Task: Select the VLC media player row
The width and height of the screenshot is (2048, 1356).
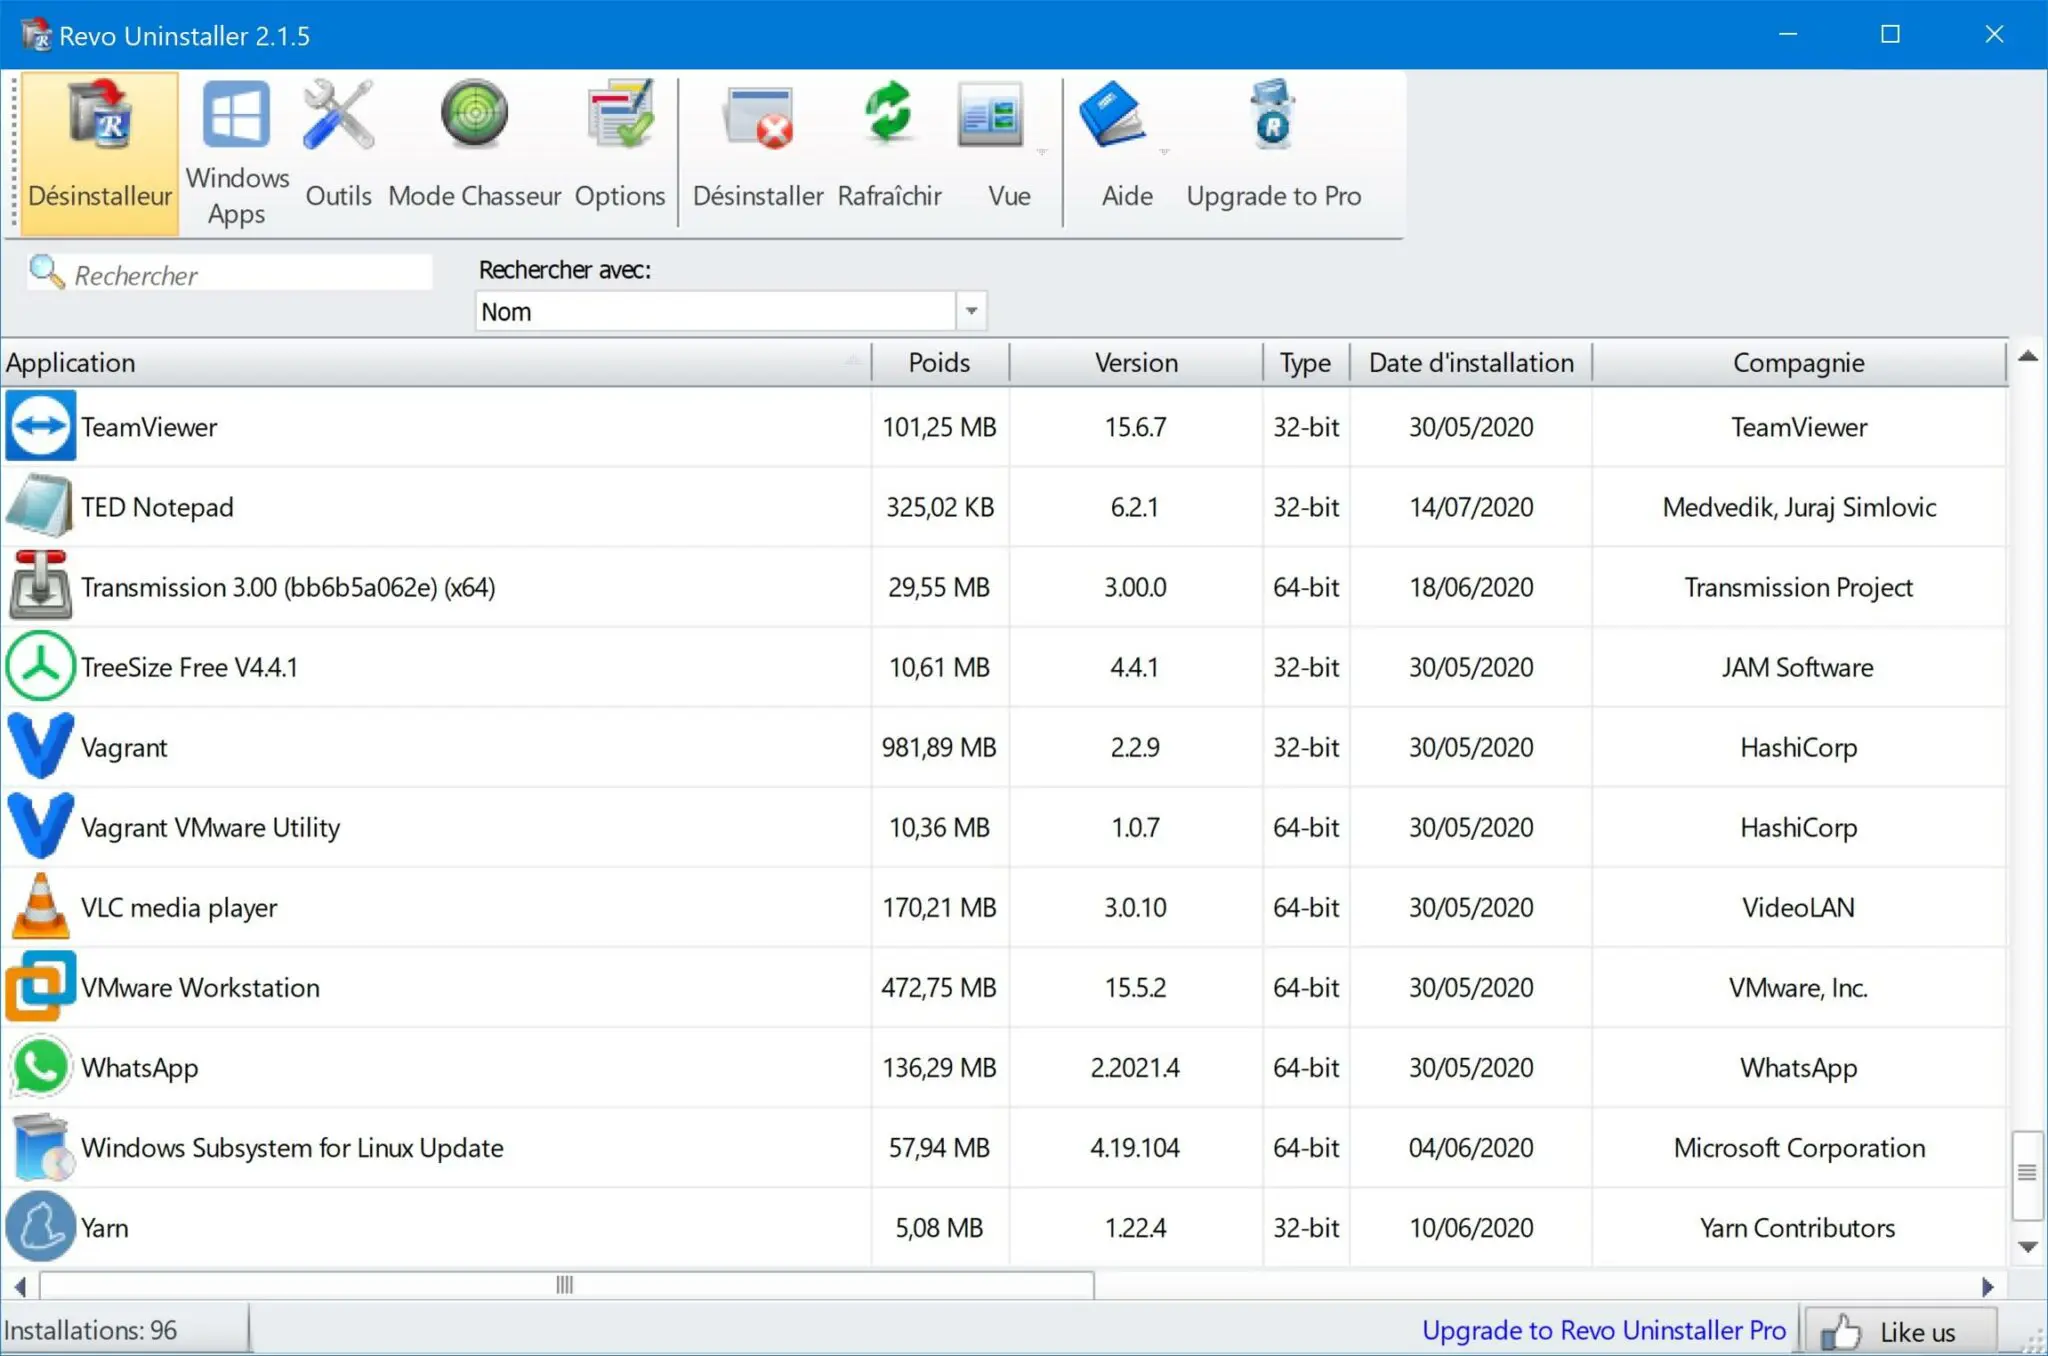Action: 178,908
